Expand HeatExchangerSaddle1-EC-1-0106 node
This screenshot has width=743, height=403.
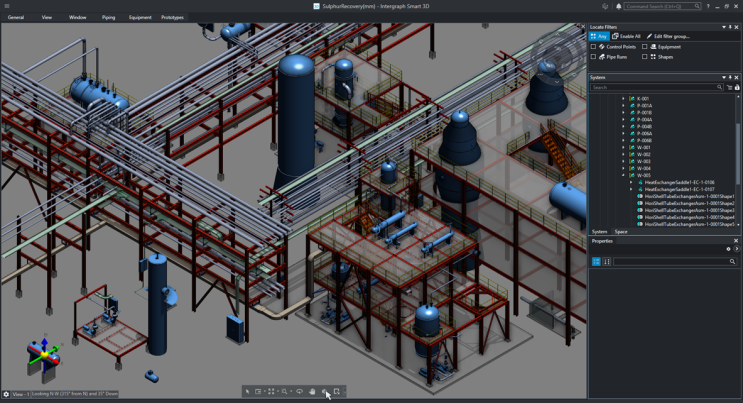[631, 183]
